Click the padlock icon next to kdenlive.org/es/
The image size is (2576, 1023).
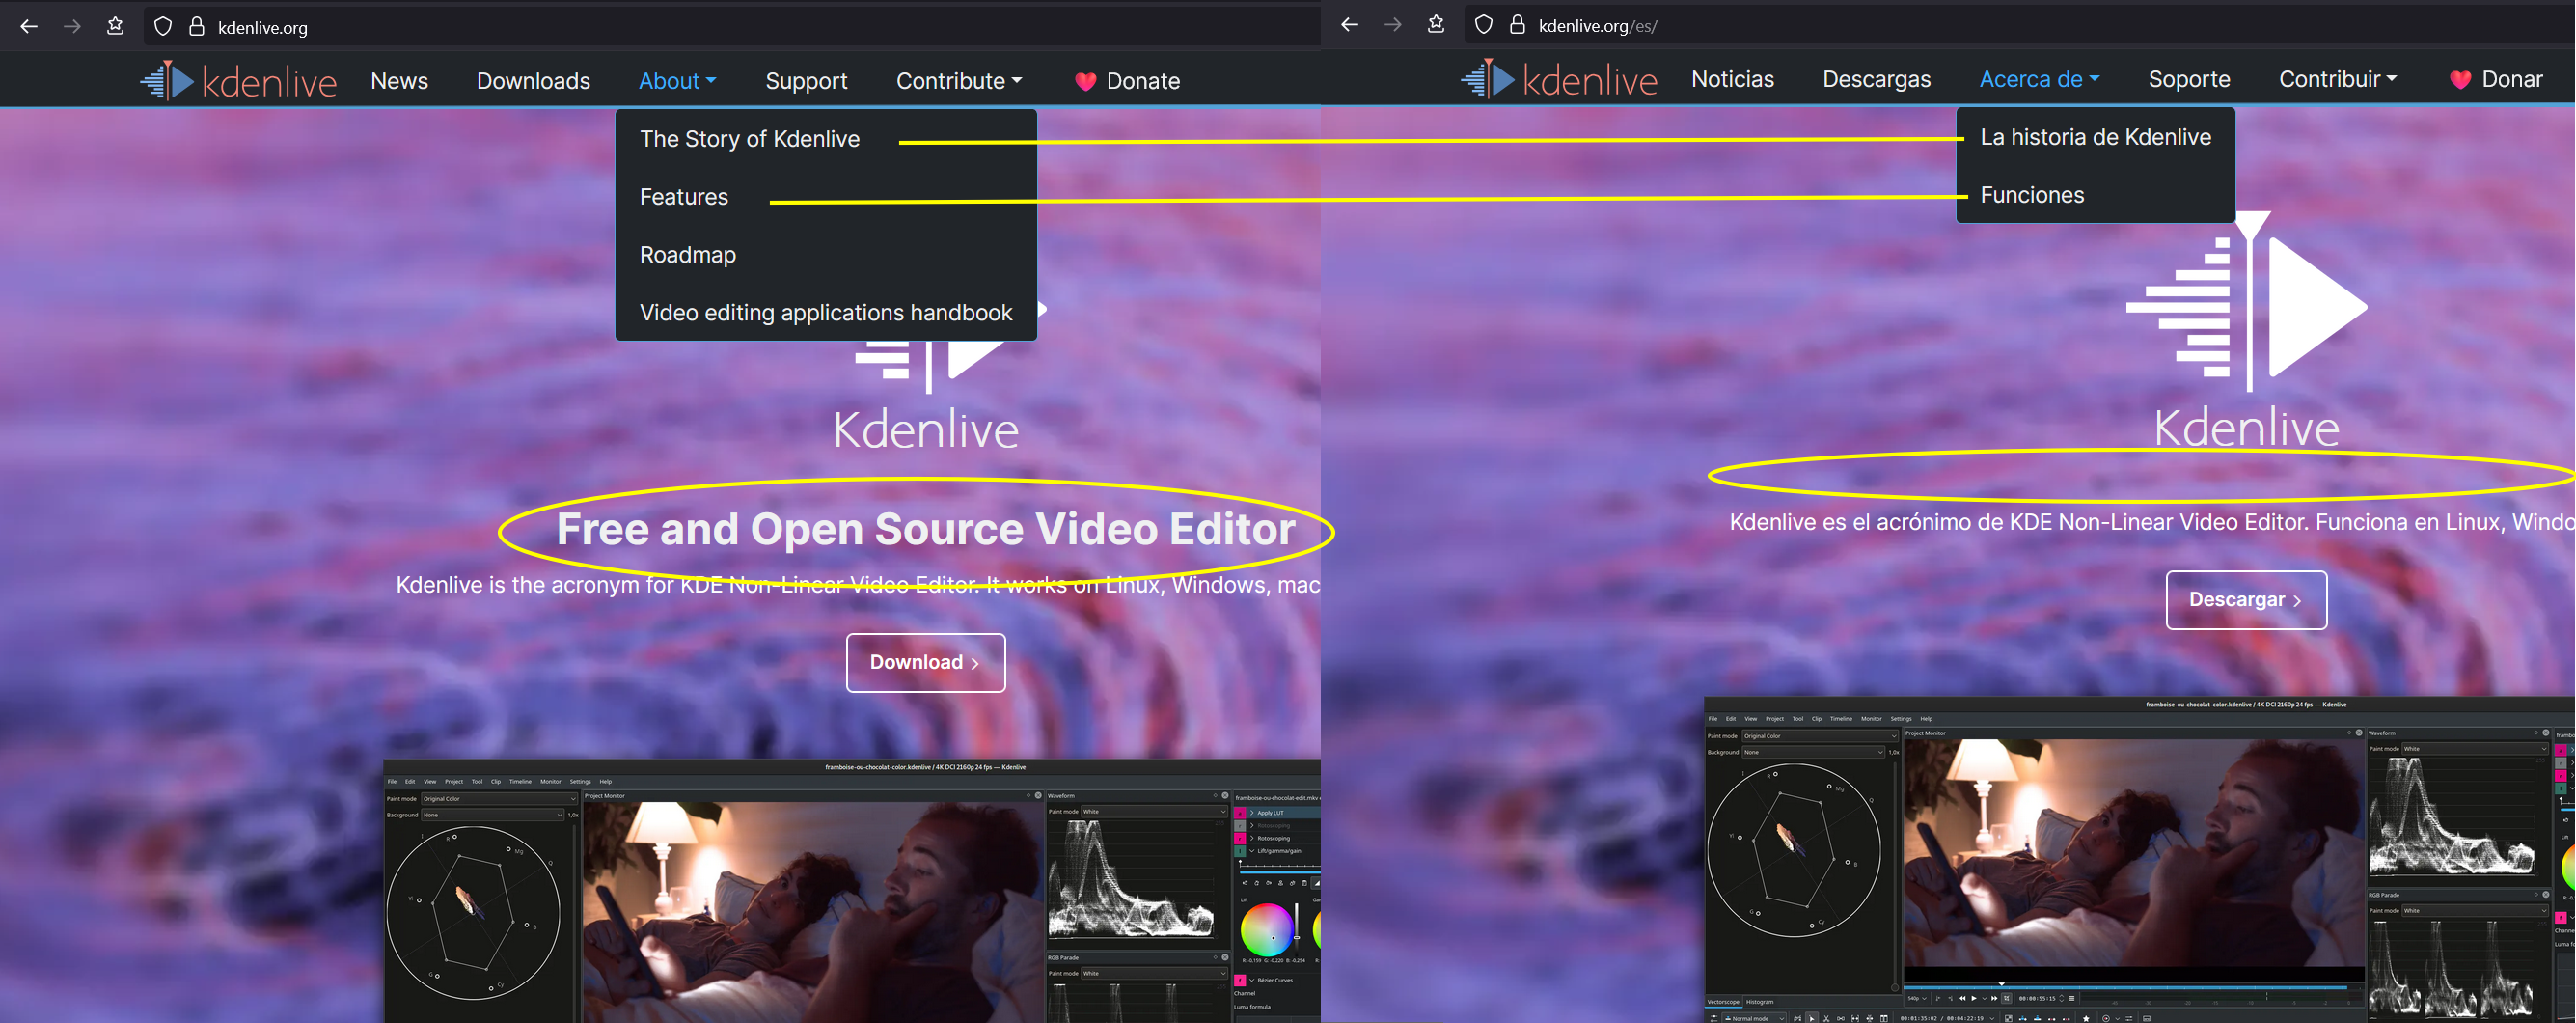1517,25
